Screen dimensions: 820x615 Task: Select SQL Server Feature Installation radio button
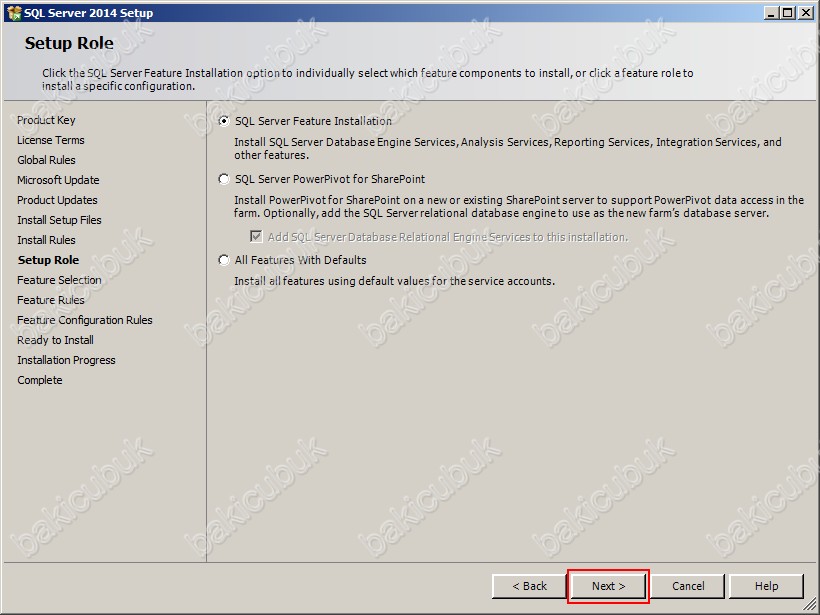[x=224, y=121]
